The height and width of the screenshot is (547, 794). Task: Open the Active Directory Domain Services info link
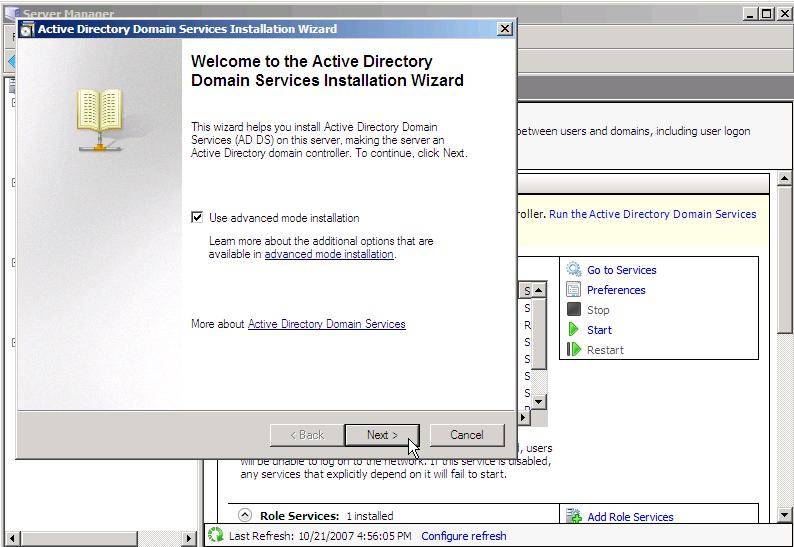[x=327, y=324]
